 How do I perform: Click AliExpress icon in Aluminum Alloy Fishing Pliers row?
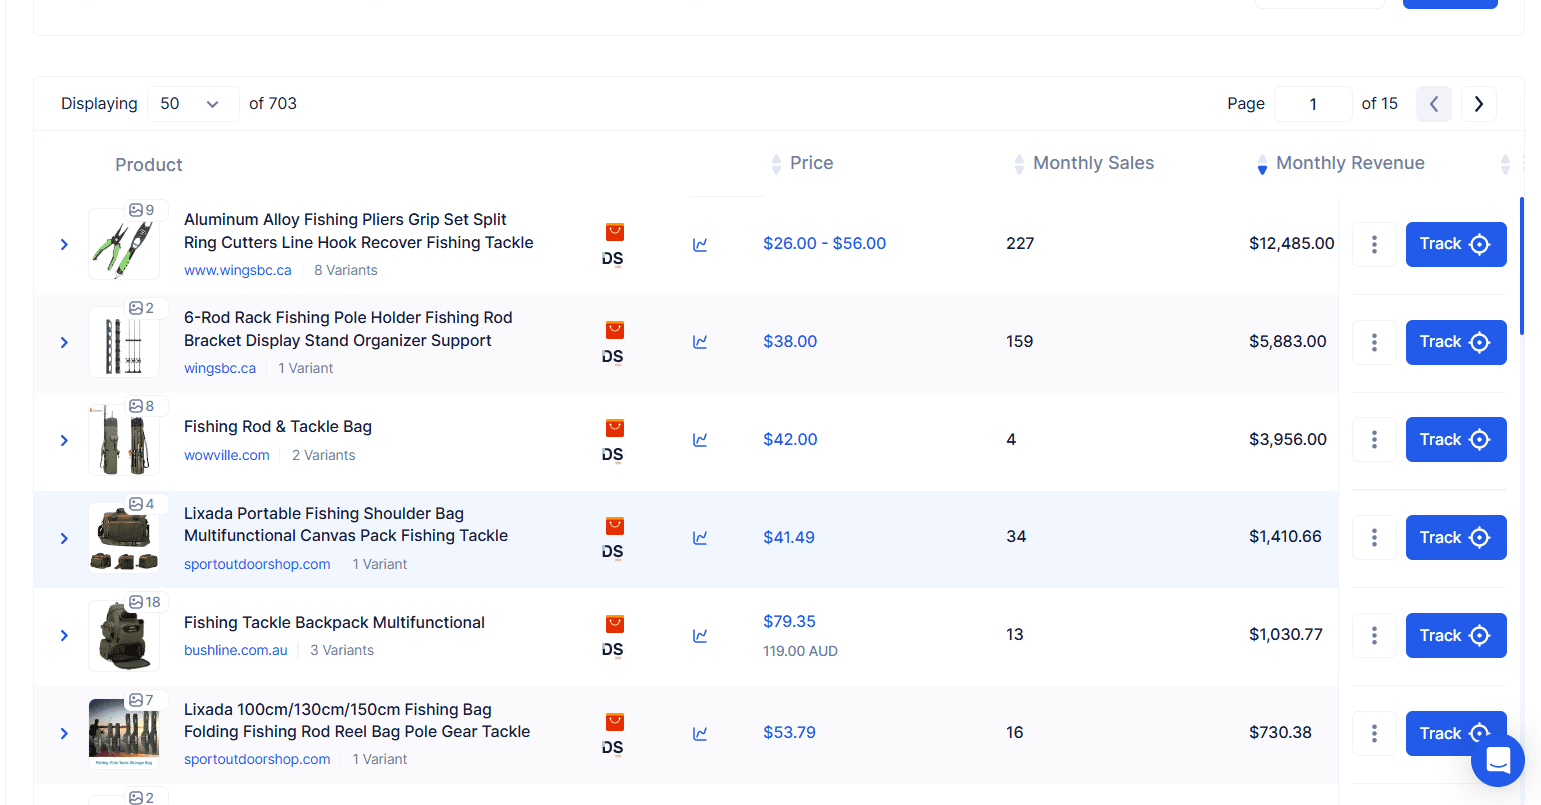tap(614, 232)
